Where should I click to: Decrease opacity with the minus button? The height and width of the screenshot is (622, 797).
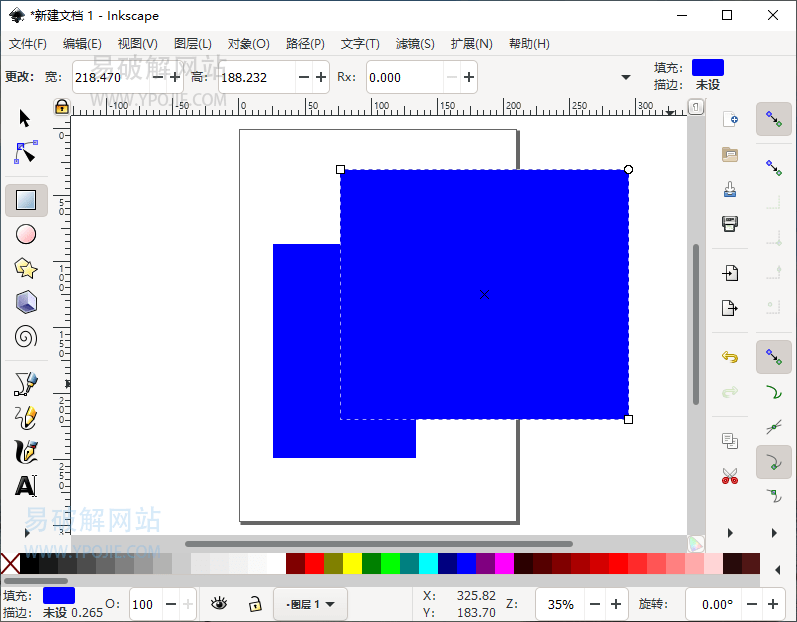[x=171, y=604]
